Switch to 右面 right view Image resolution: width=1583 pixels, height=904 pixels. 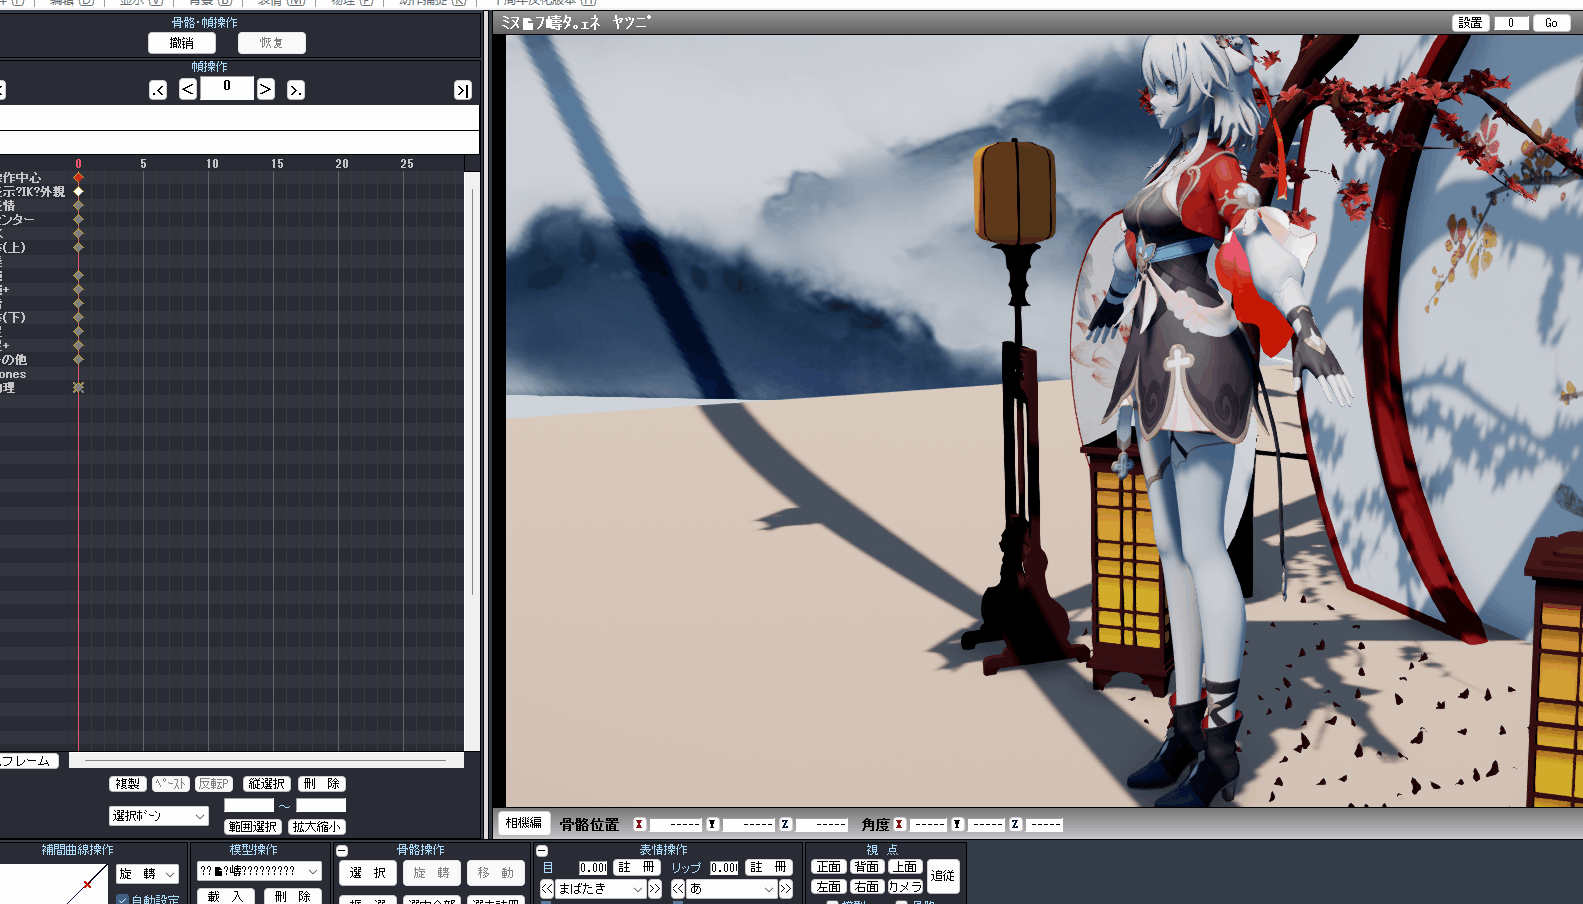pos(867,887)
